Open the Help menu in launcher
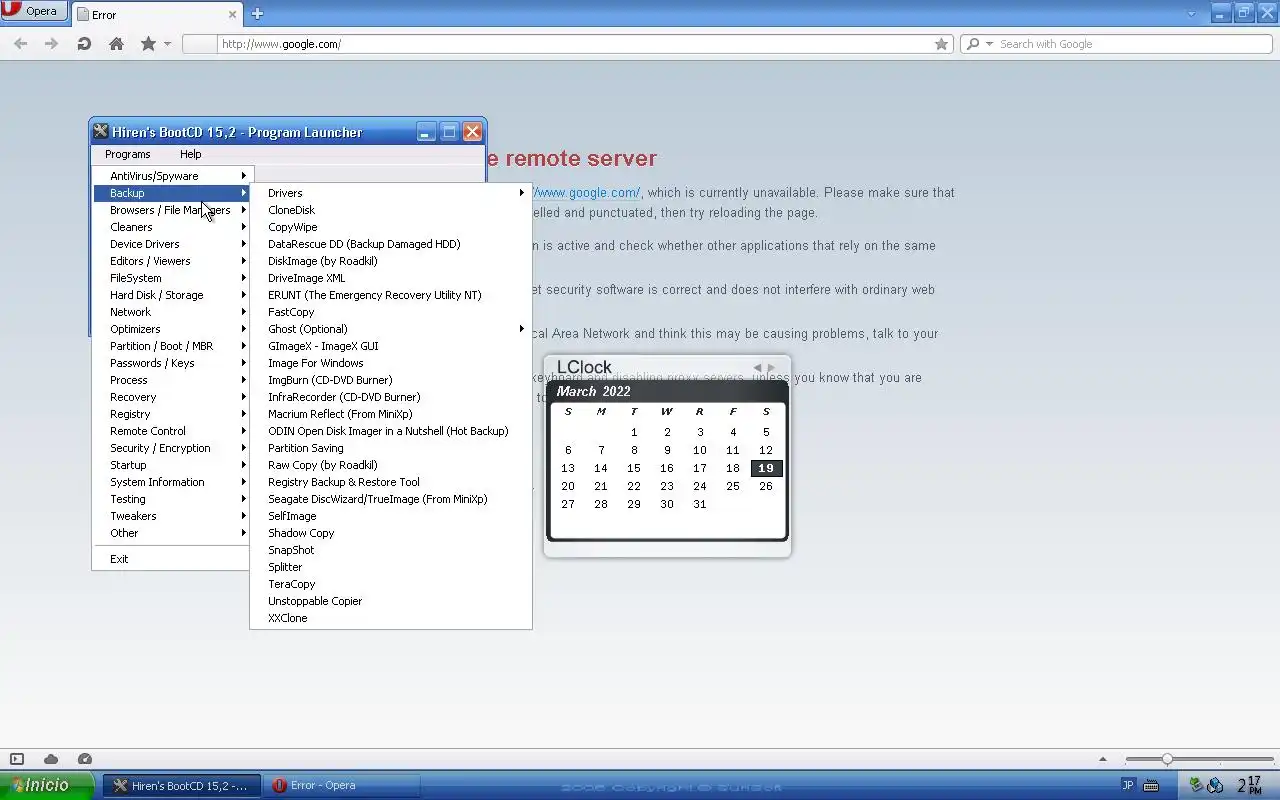 click(190, 154)
